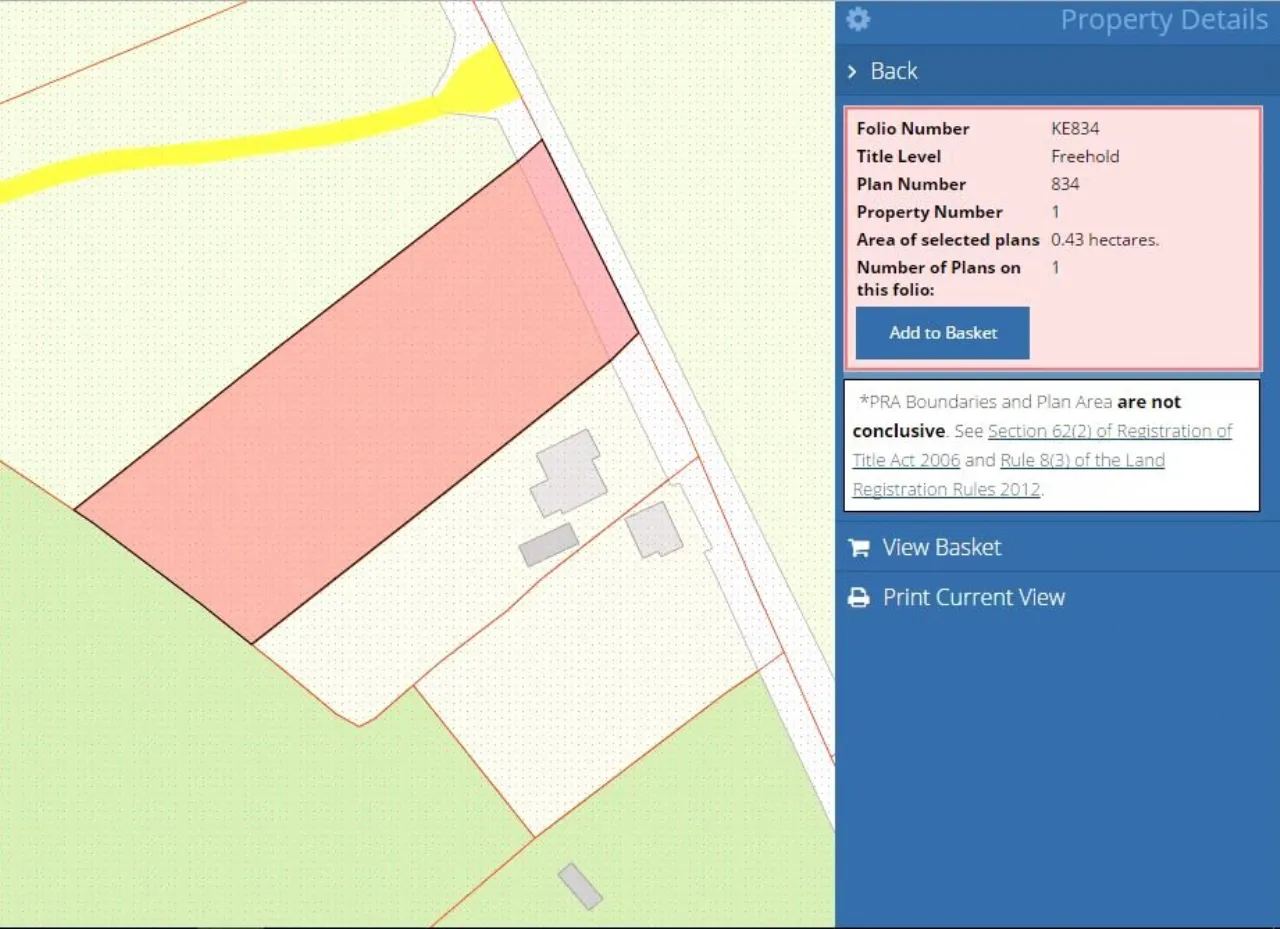The image size is (1280, 929).
Task: Click the 0.43 hectares area value
Action: coord(1104,240)
